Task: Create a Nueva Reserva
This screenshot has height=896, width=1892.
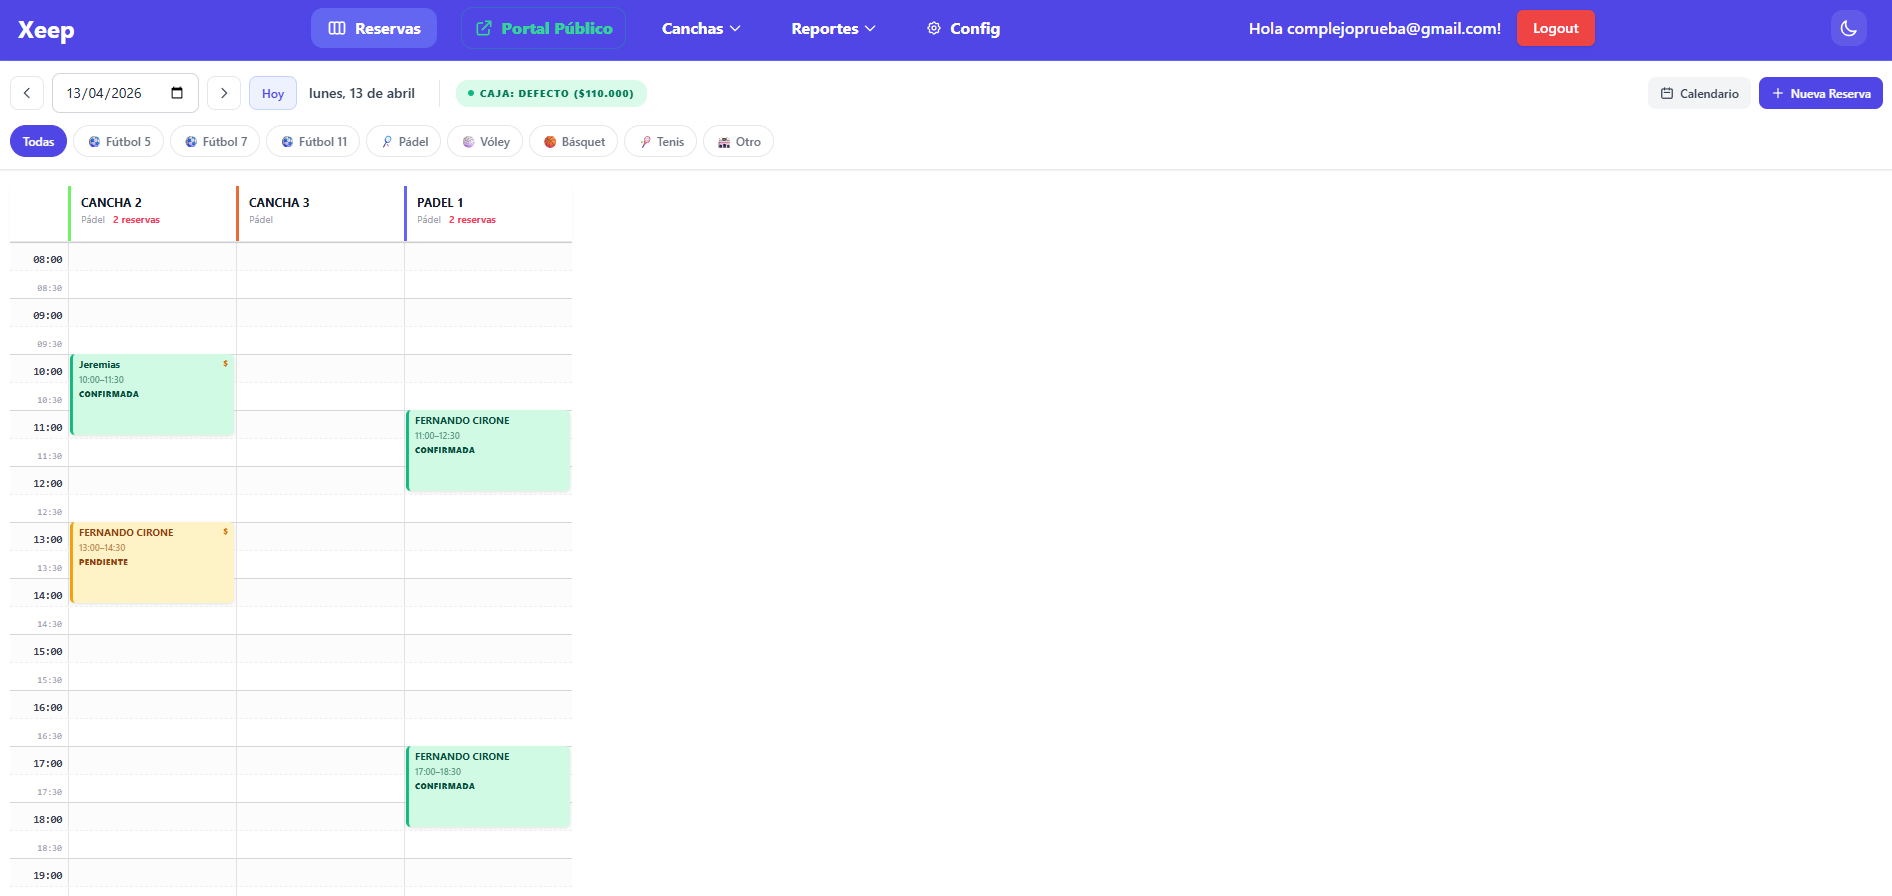Action: [1820, 93]
